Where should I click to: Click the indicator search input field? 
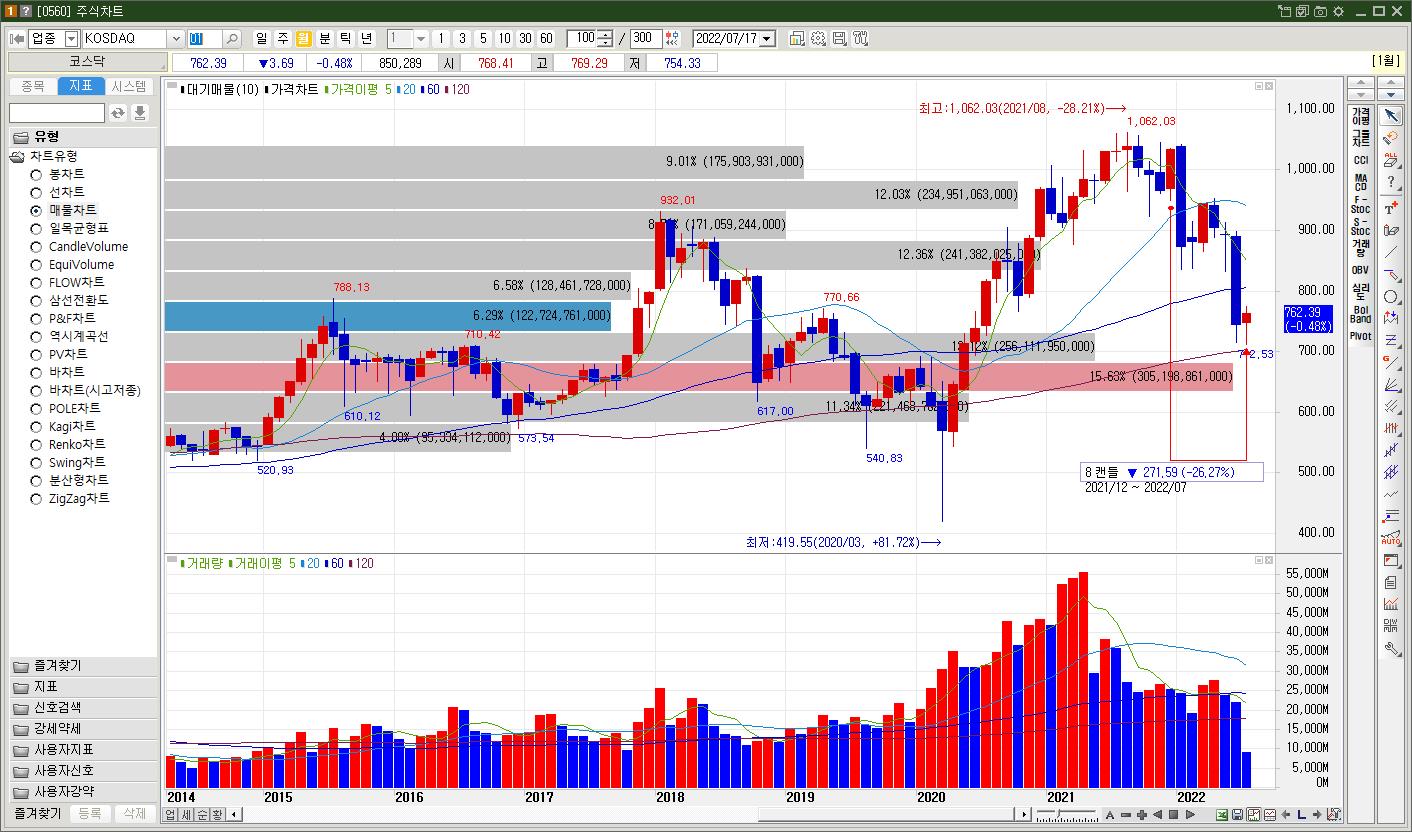pyautogui.click(x=57, y=113)
